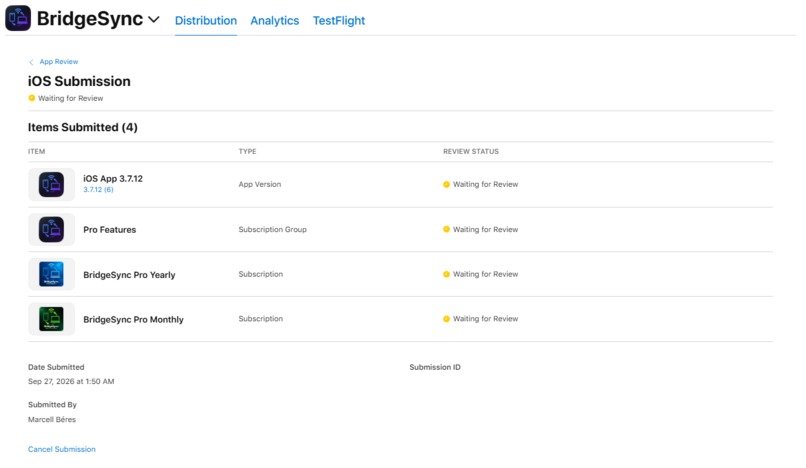The width and height of the screenshot is (806, 468).
Task: Click the ITEM column header
Action: [x=36, y=151]
